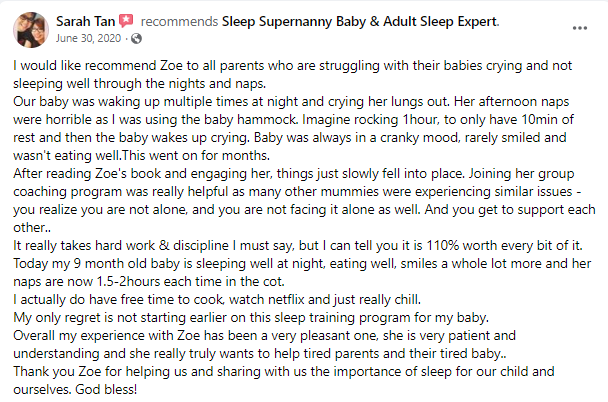The image size is (608, 402).
Task: Click the word "recommends" in the header
Action: [179, 21]
